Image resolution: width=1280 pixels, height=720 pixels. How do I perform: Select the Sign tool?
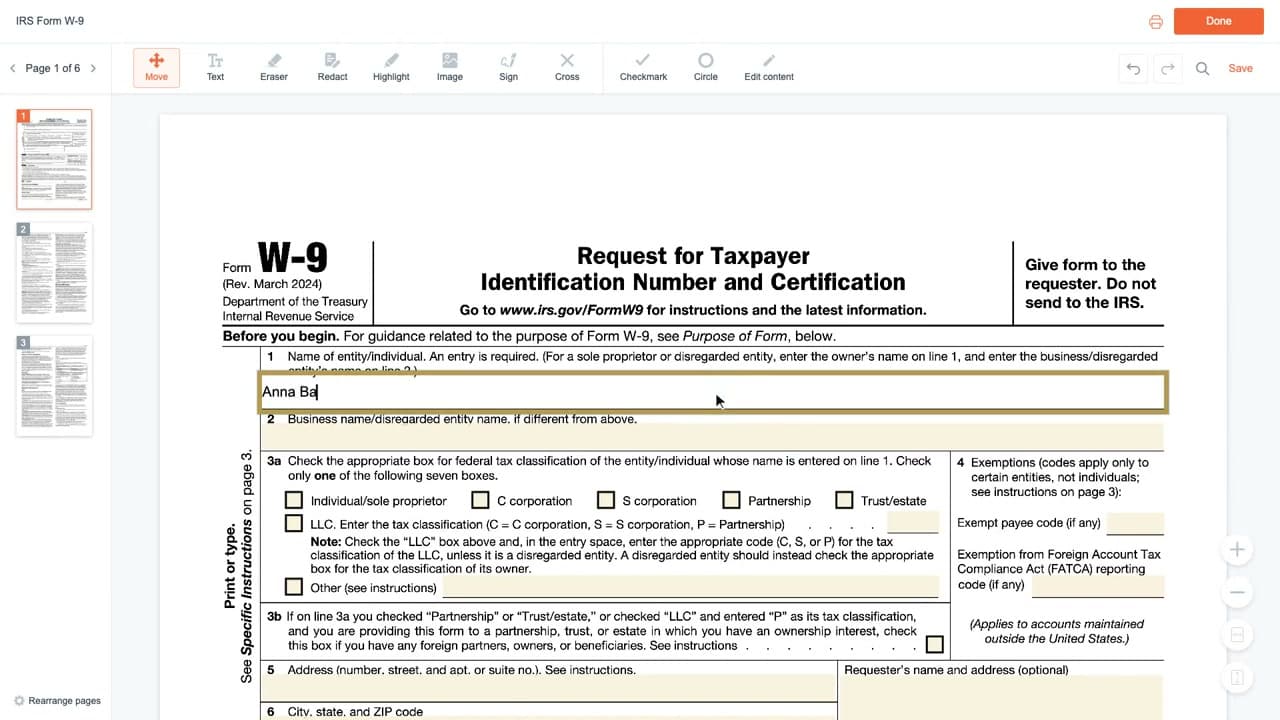pos(508,67)
